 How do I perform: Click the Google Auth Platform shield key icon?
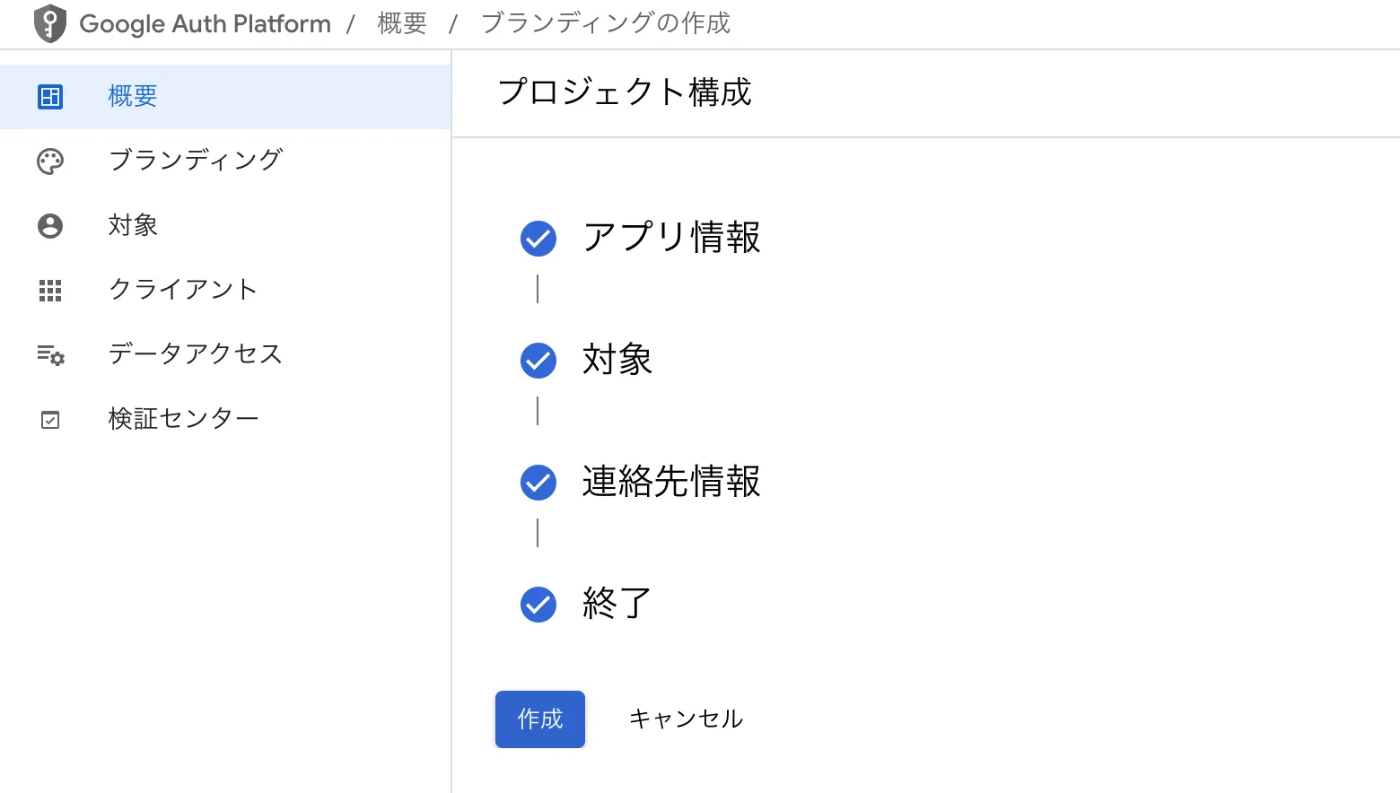tap(50, 24)
